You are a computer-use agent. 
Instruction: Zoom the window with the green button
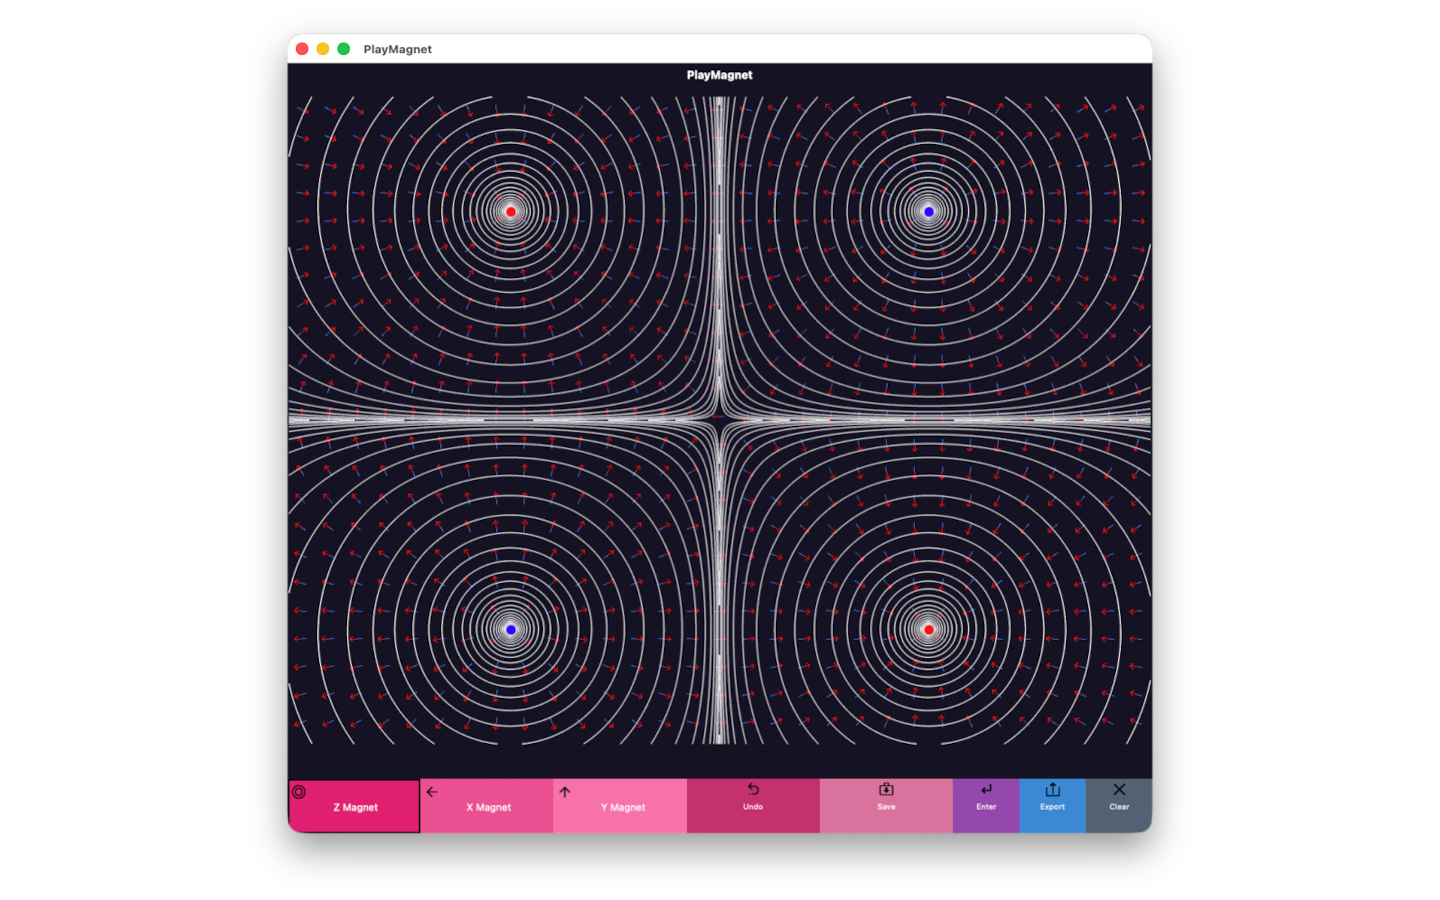pos(343,49)
